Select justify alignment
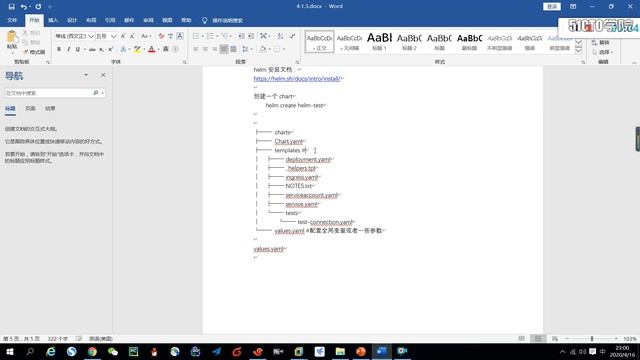The width and height of the screenshot is (640, 360). 224,49
